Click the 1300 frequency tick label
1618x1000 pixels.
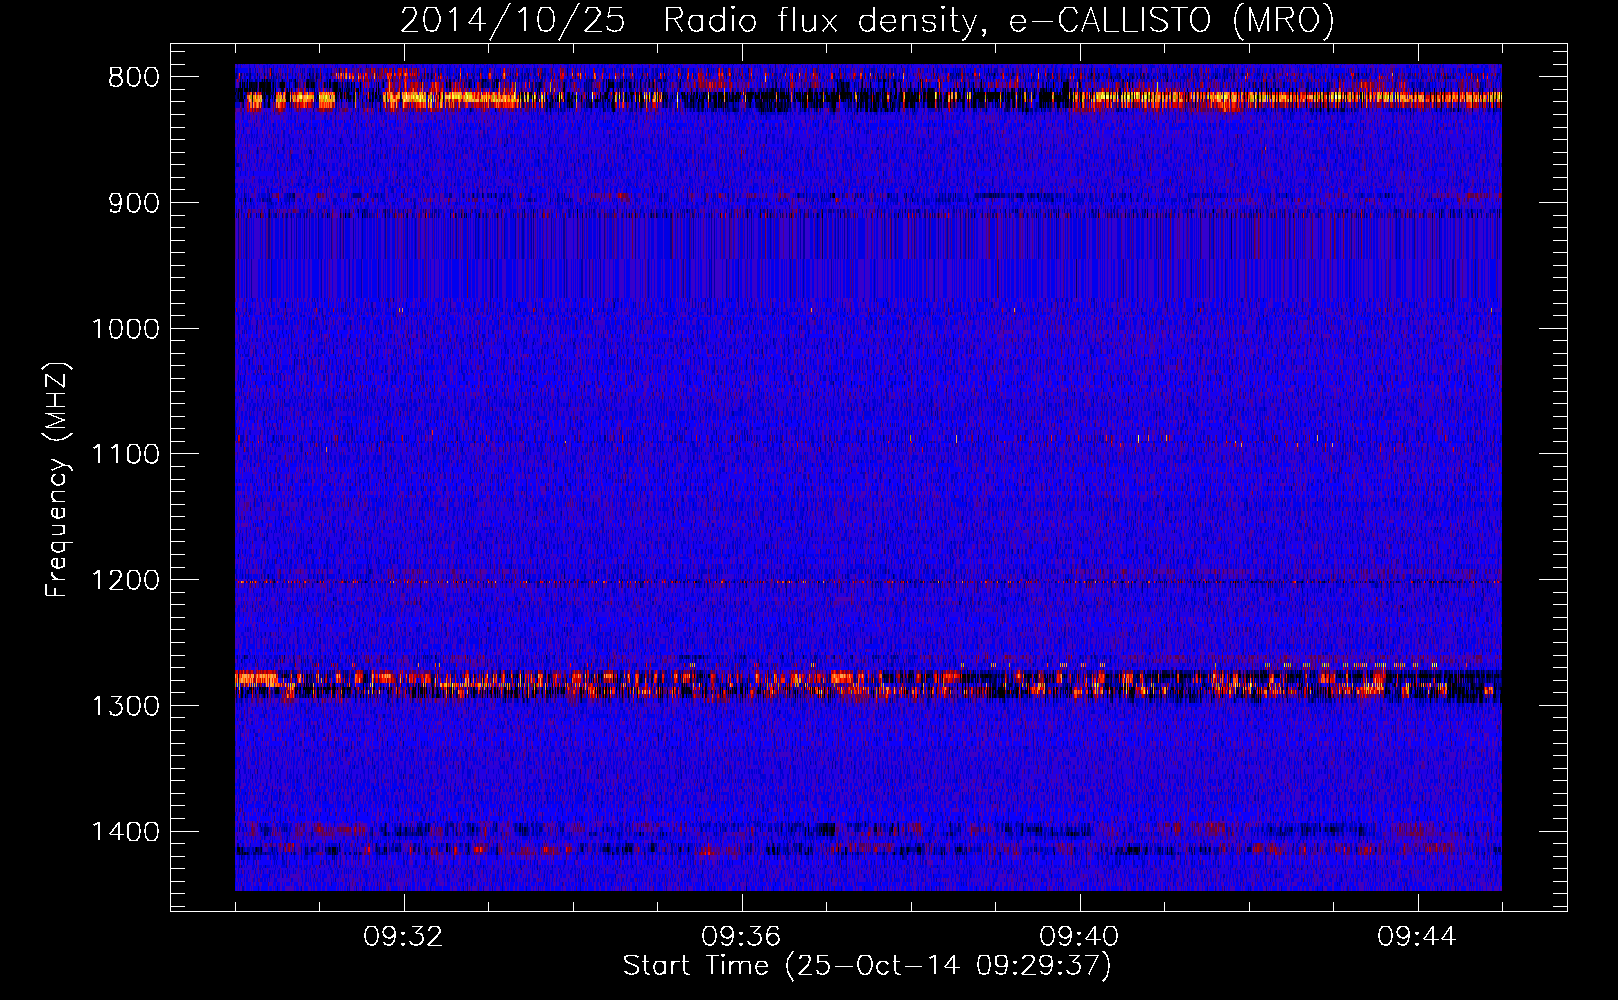pyautogui.click(x=125, y=706)
